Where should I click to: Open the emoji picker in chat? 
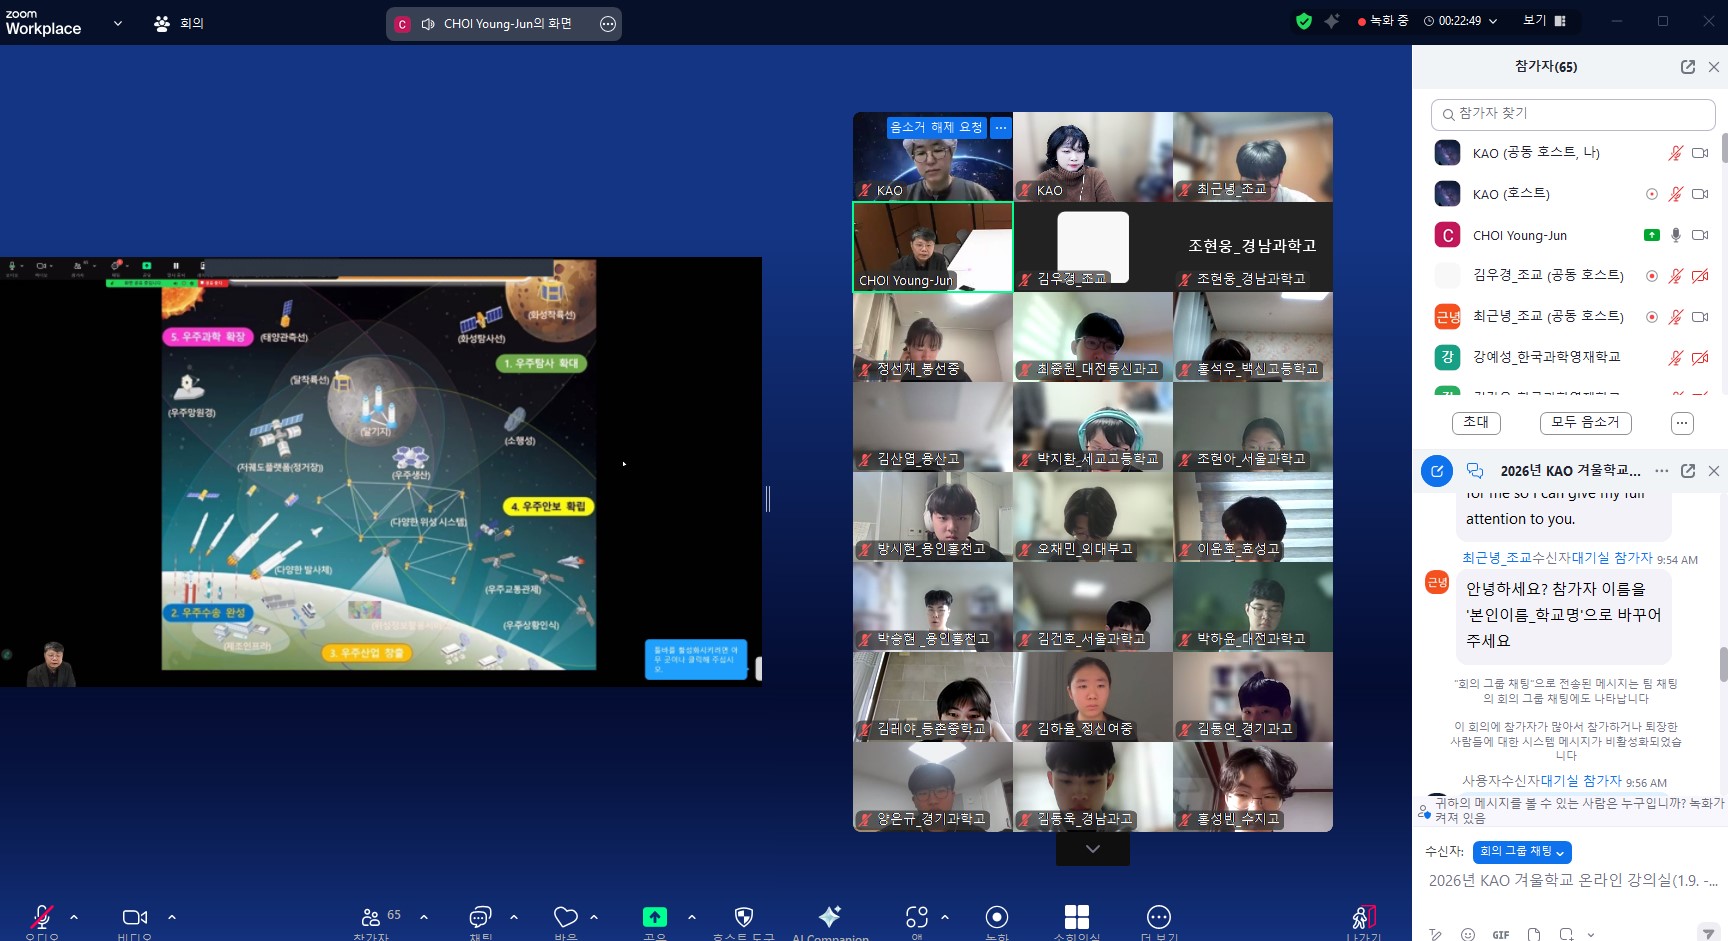[x=1468, y=934]
